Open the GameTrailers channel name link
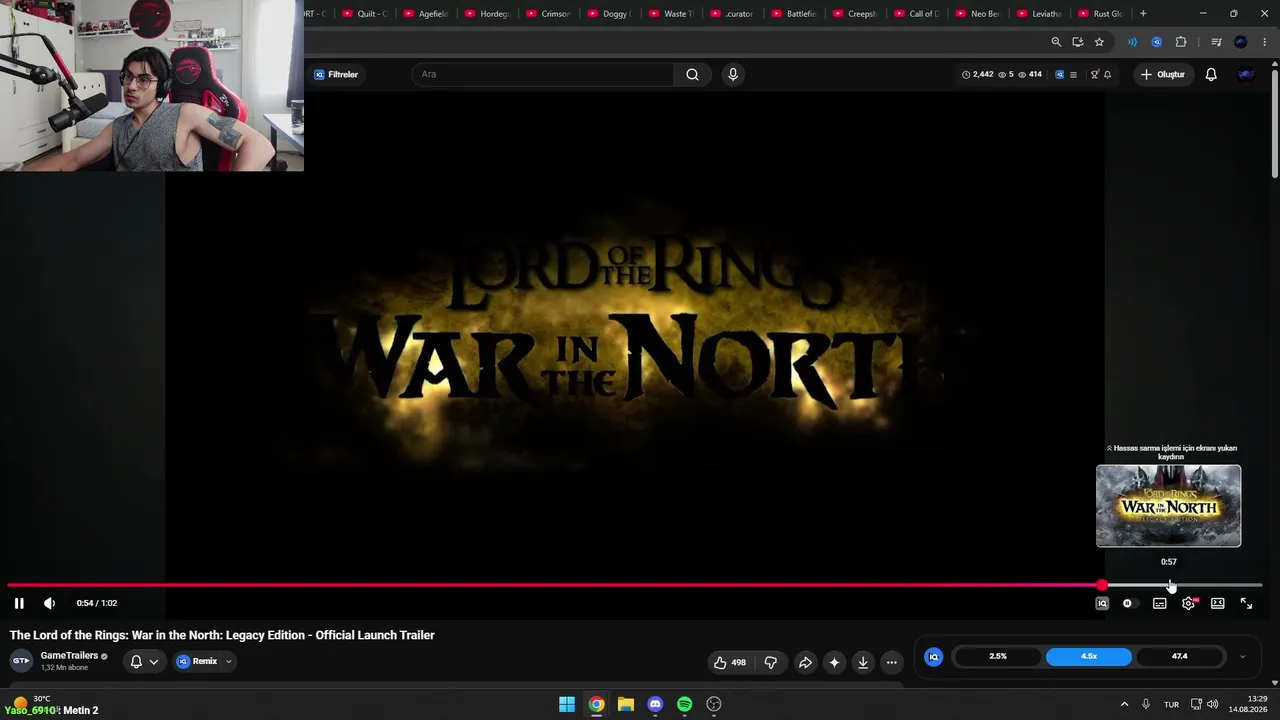 pos(69,656)
